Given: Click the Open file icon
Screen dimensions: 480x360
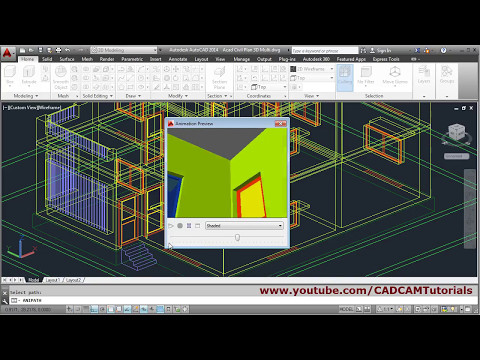Looking at the screenshot, I should click(31, 50).
